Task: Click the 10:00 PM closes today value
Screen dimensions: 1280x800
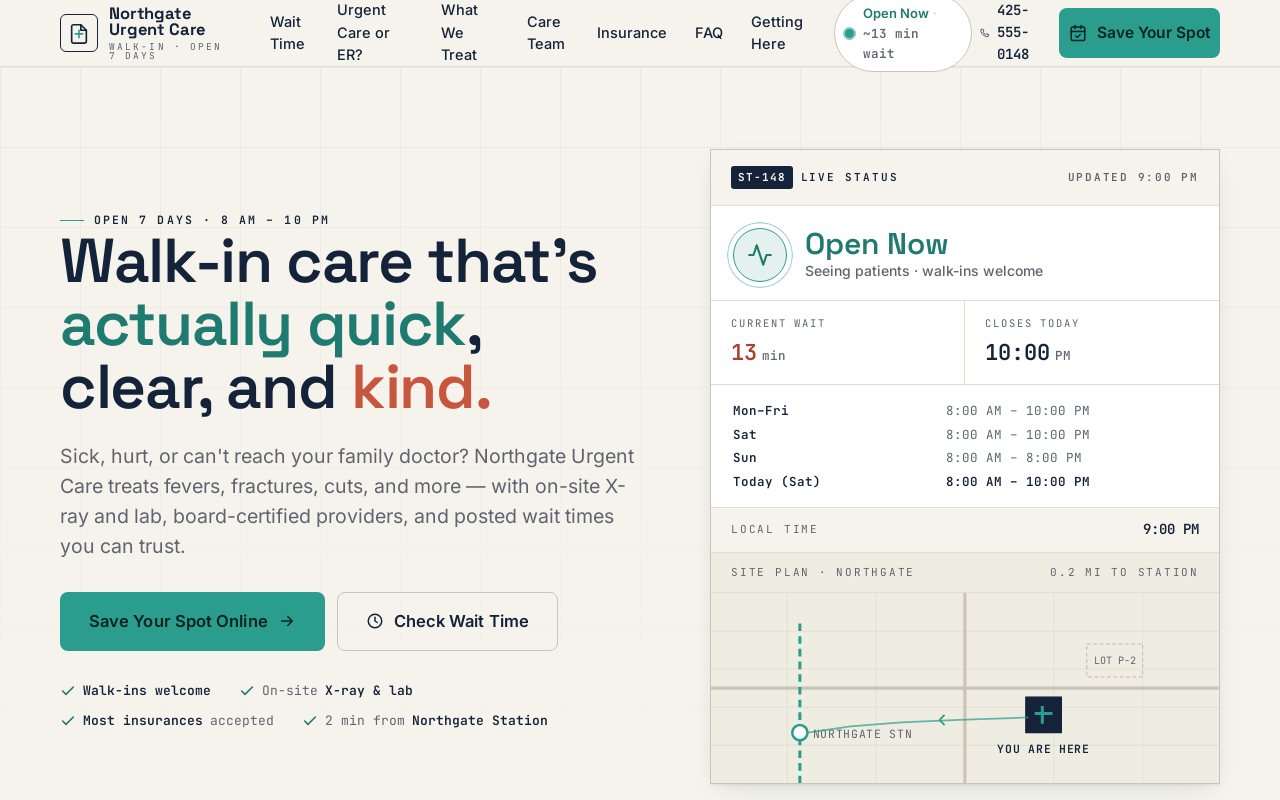Action: [1027, 353]
